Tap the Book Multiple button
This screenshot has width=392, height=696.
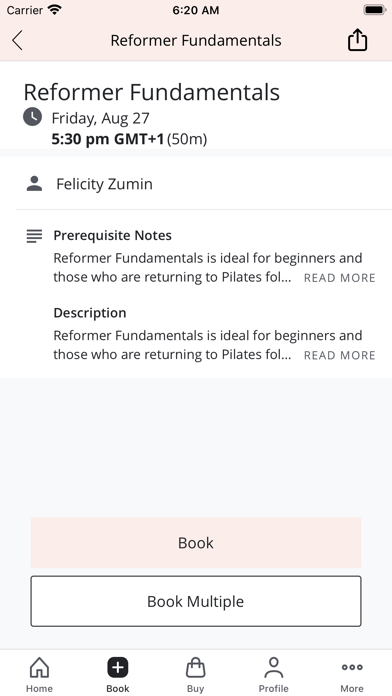point(196,601)
